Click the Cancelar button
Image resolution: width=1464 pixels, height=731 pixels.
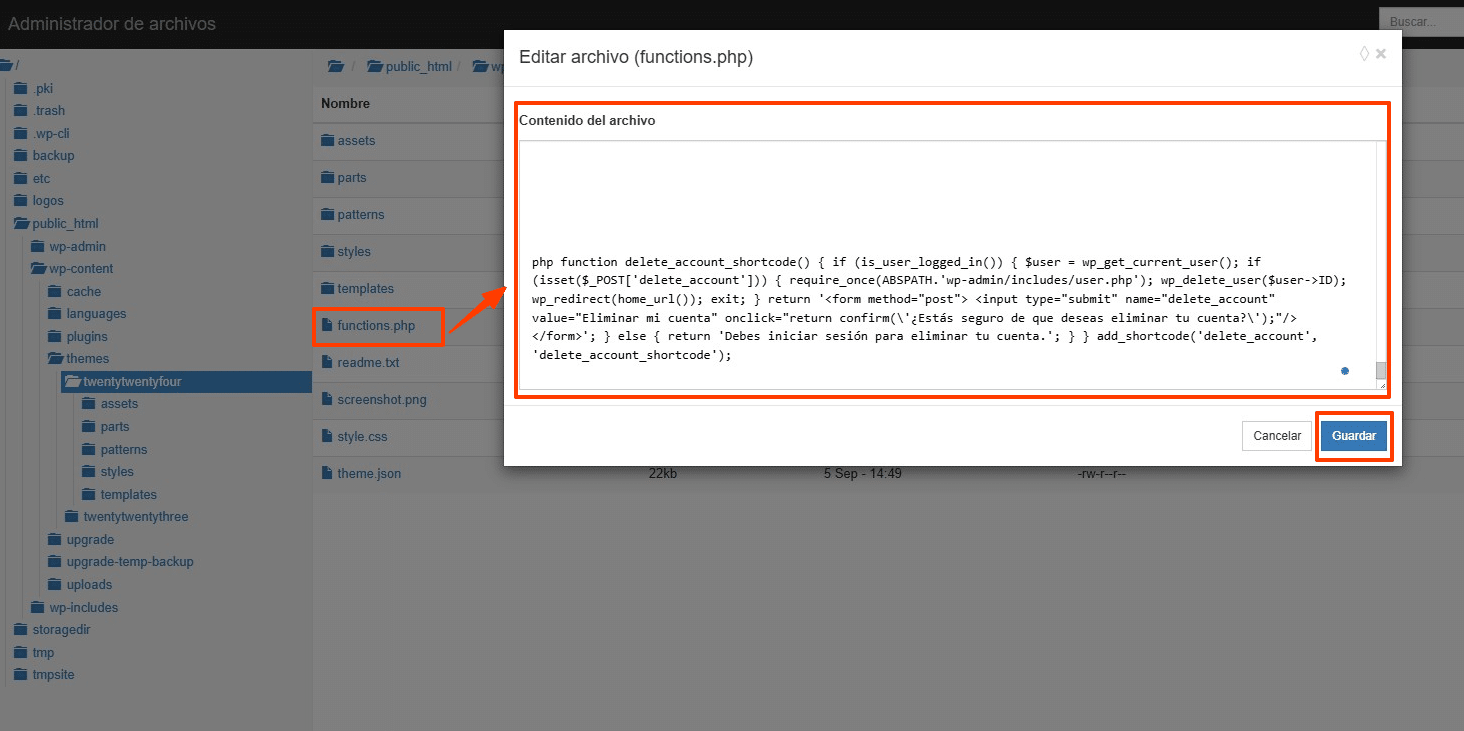1277,436
